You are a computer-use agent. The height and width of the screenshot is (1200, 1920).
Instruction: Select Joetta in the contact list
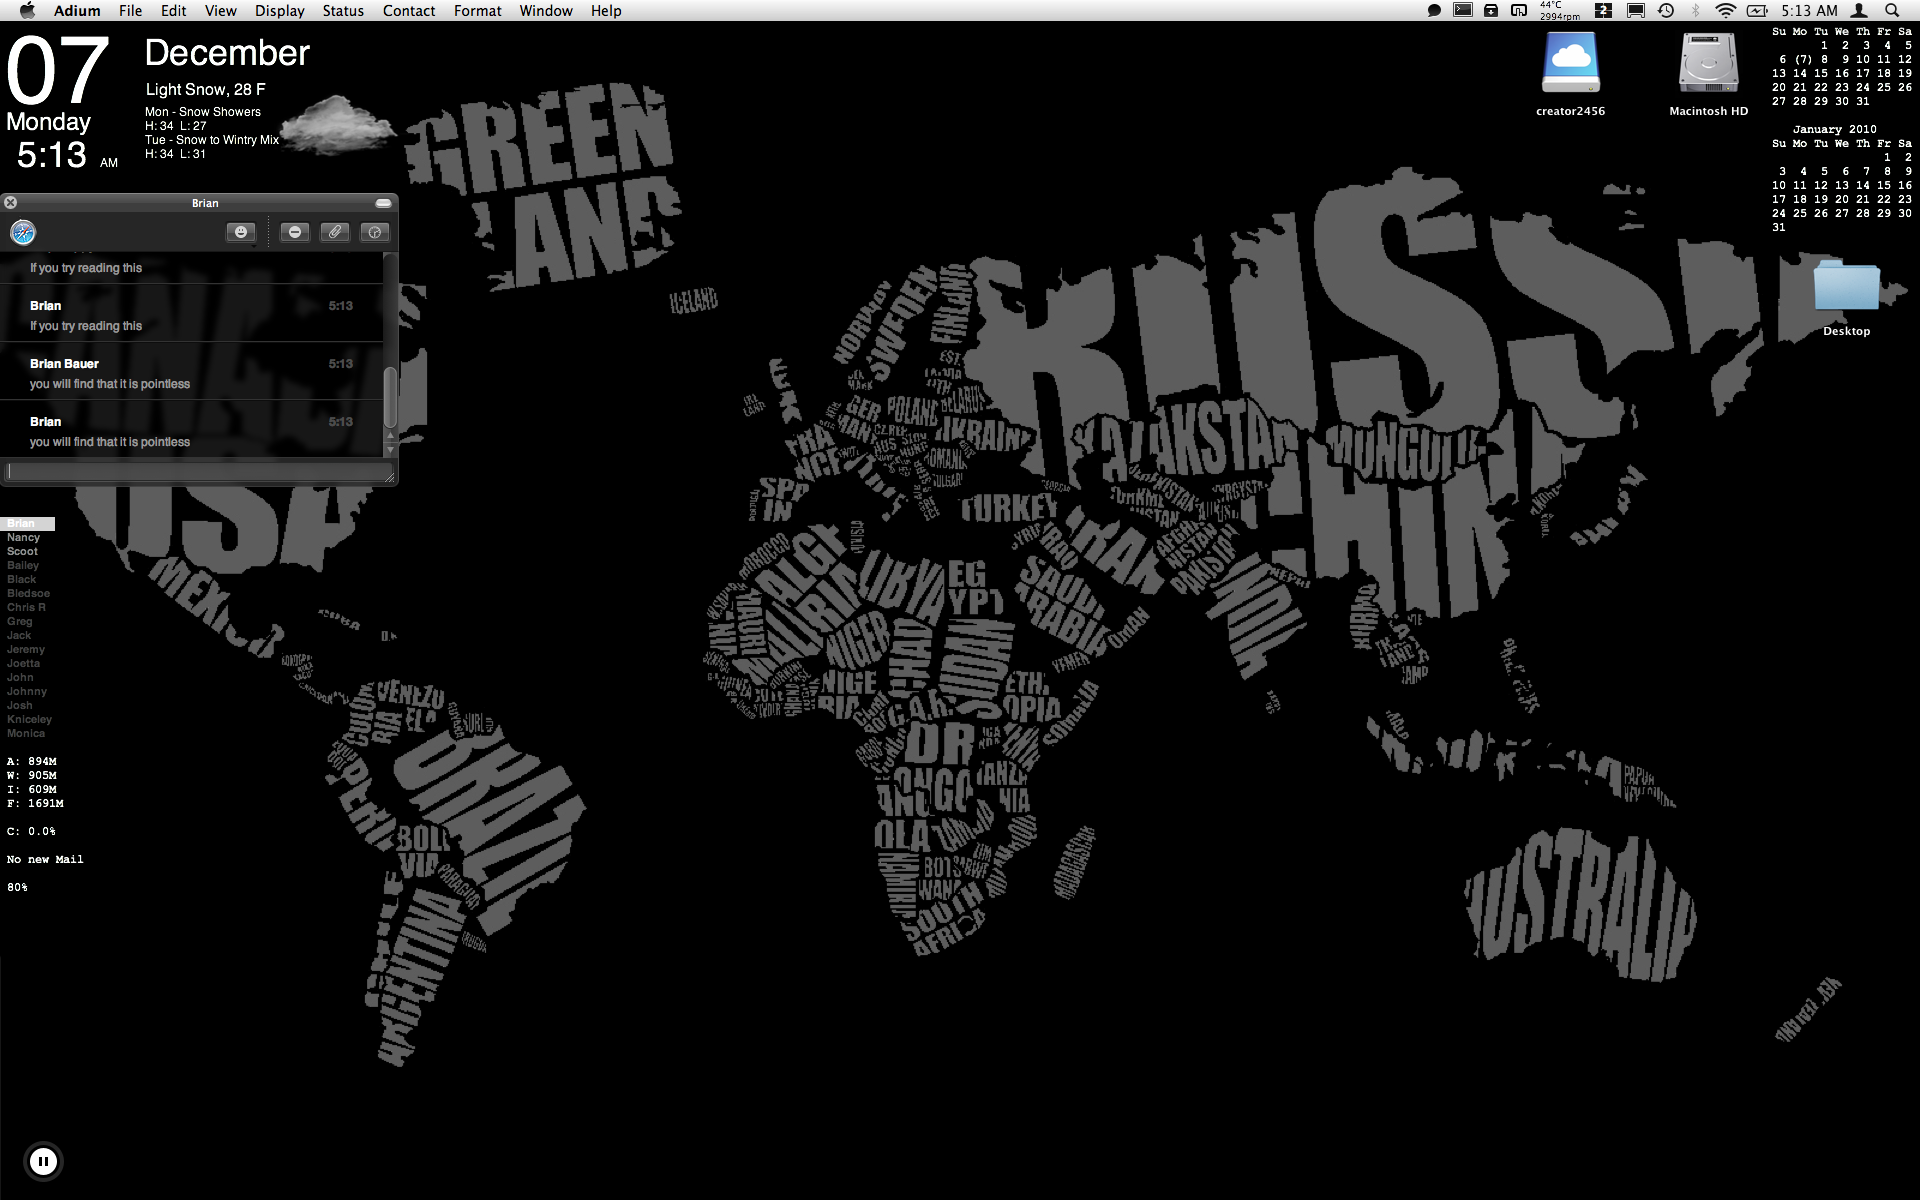click(x=23, y=663)
